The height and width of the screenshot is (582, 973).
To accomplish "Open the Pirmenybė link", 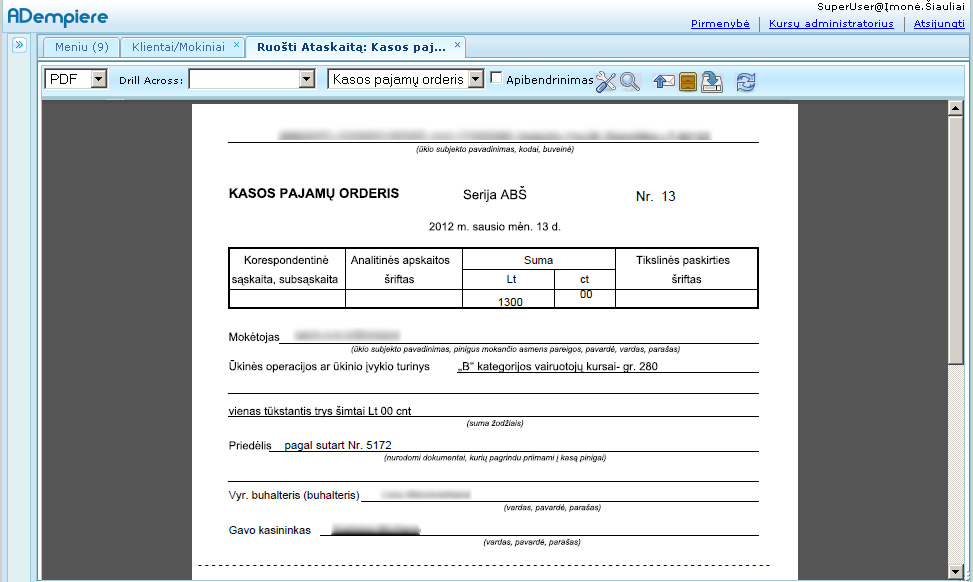I will (720, 24).
